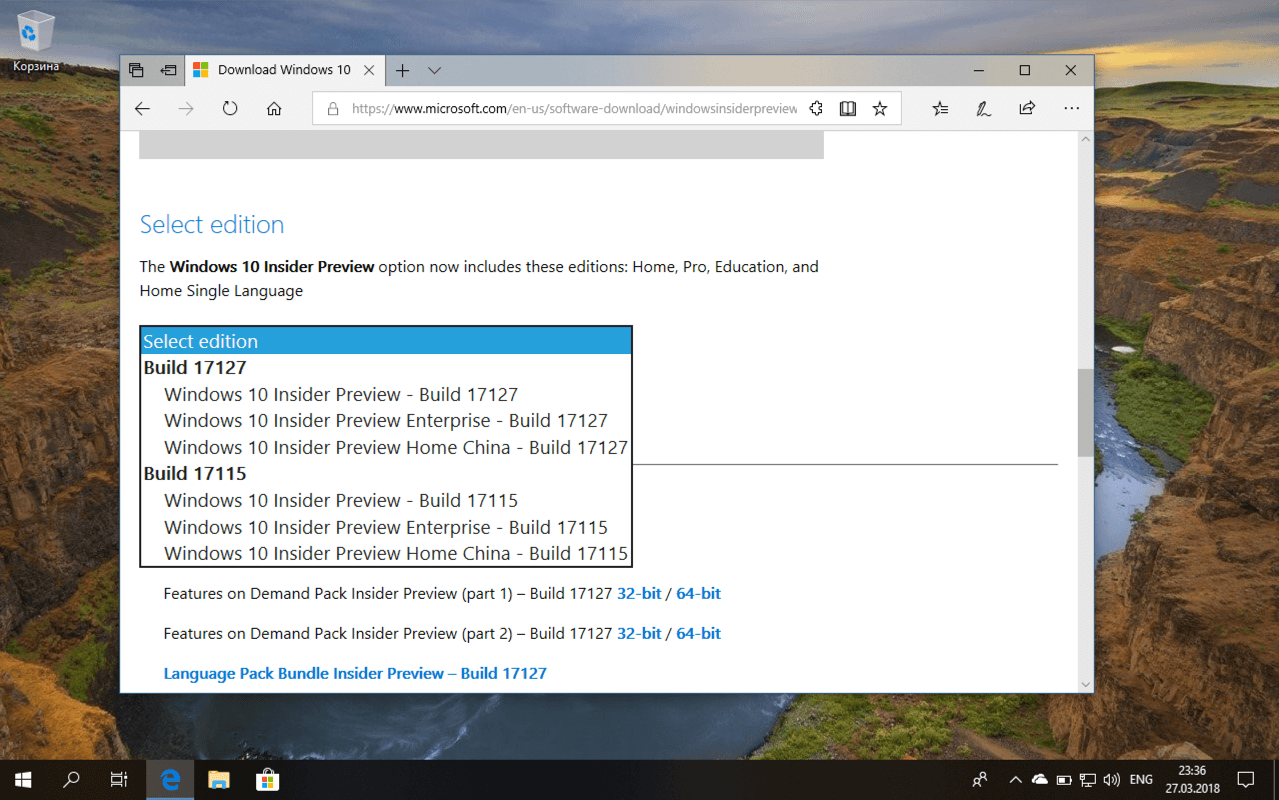Screen dimensions: 1279x800
Task: Open Edge settings with the ellipsis icon
Action: (1071, 108)
